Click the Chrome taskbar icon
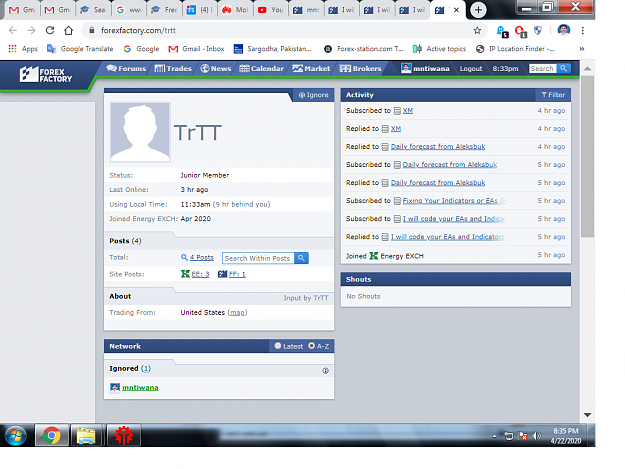Image resolution: width=625 pixels, height=469 pixels. (52, 435)
